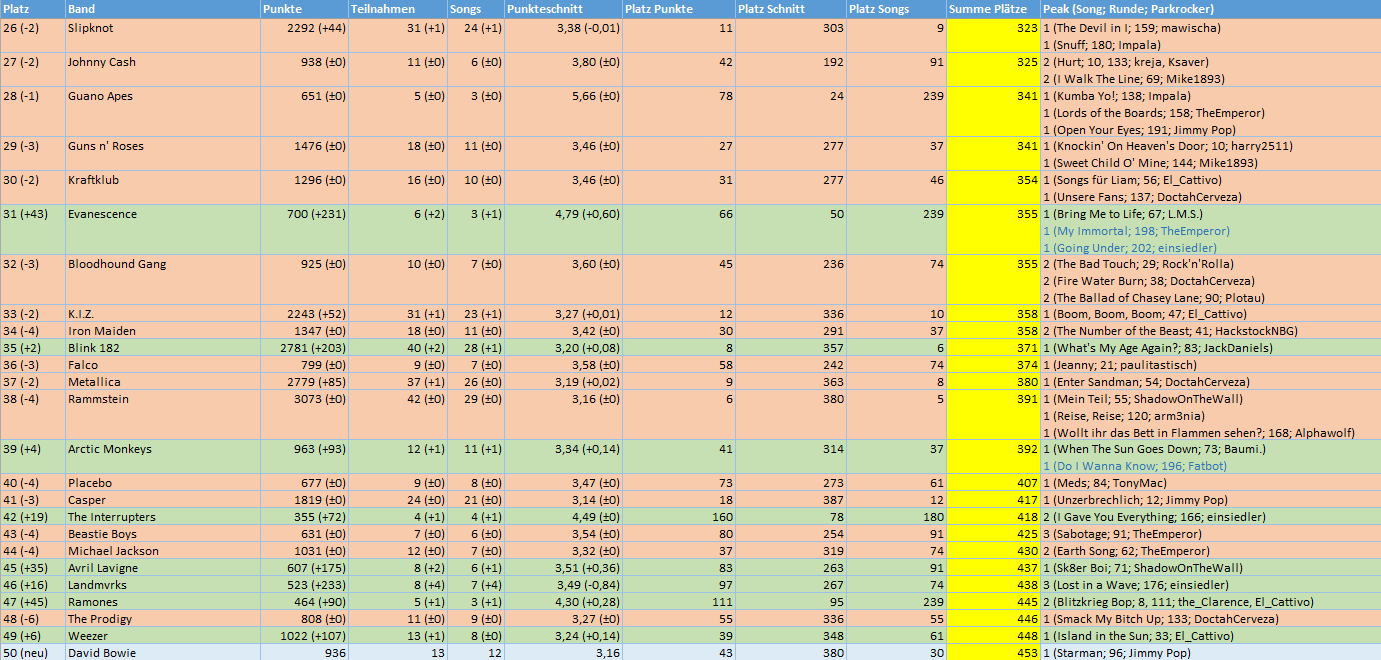Select the 'Platz Punkte' column header
The height and width of the screenshot is (660, 1381).
678,9
